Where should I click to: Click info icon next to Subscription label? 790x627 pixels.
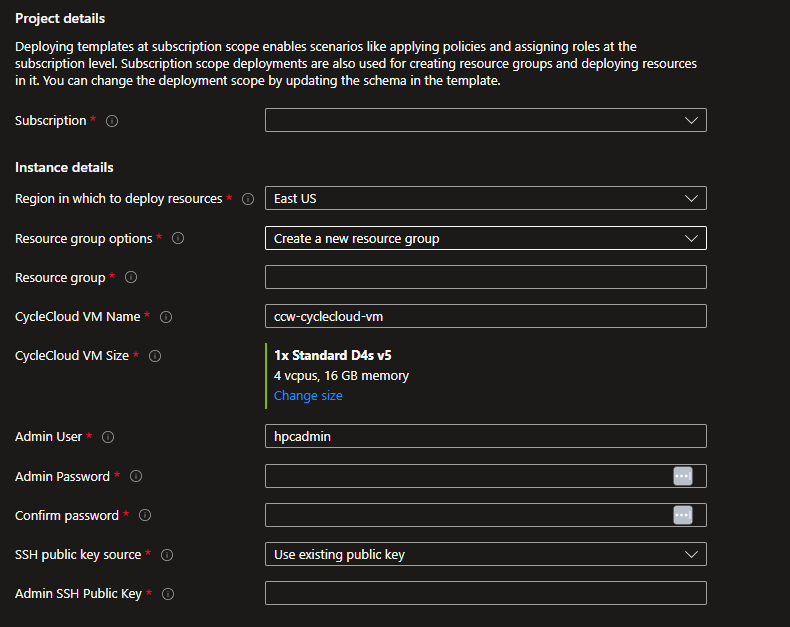click(112, 121)
